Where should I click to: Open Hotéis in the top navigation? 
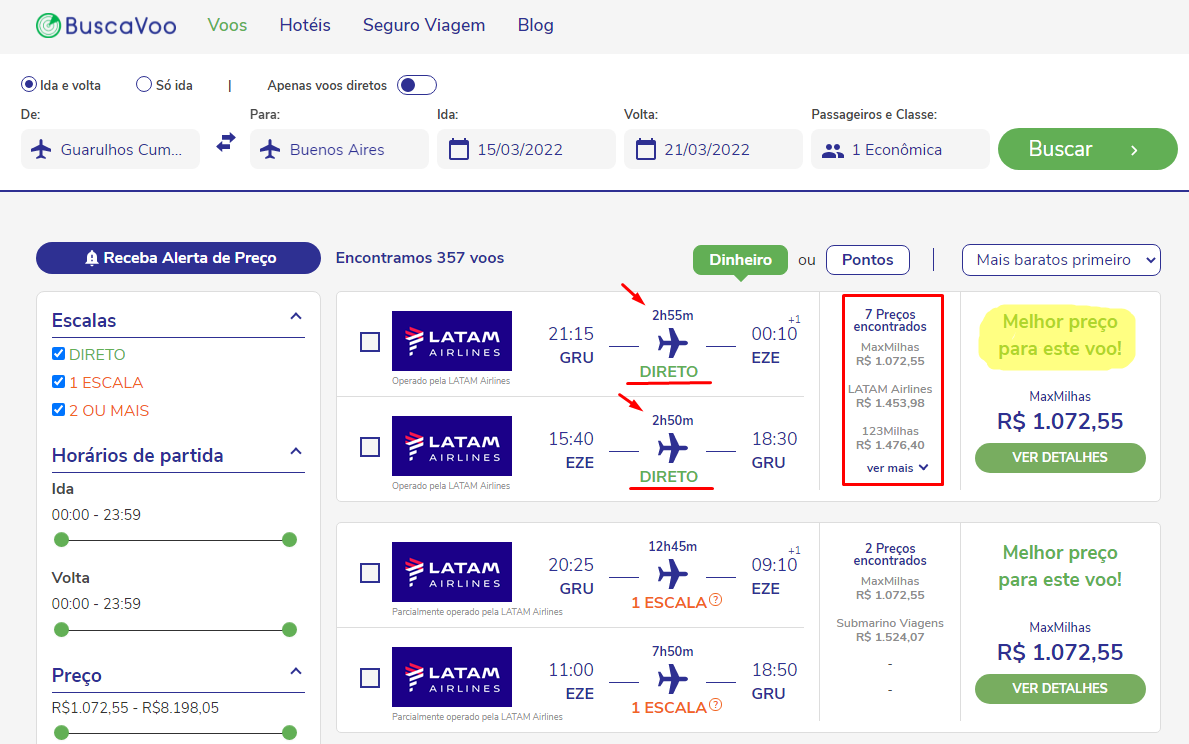click(305, 25)
